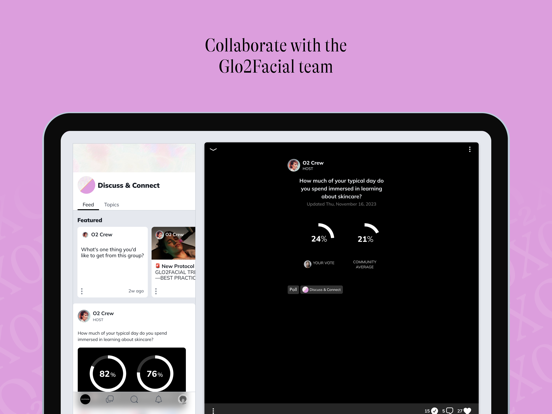Go to the home tab in the bottom bar
The width and height of the screenshot is (552, 414).
pos(85,399)
